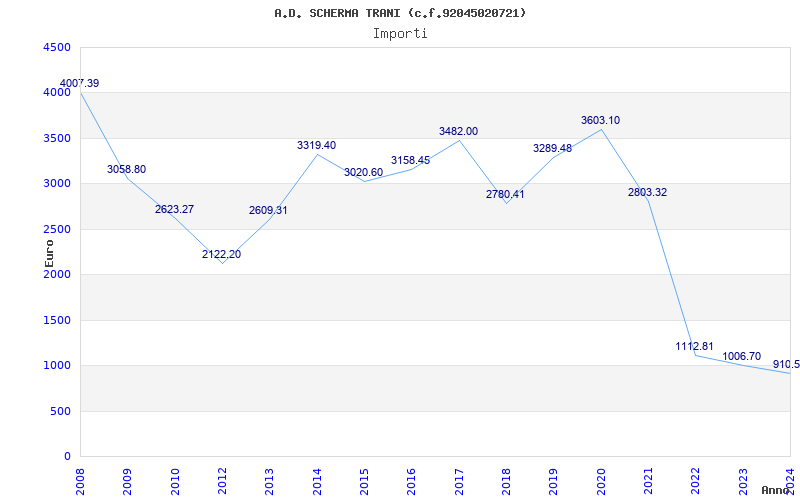Select the 2122.20 data label
Viewport: 800px width, 500px height.
coord(221,254)
